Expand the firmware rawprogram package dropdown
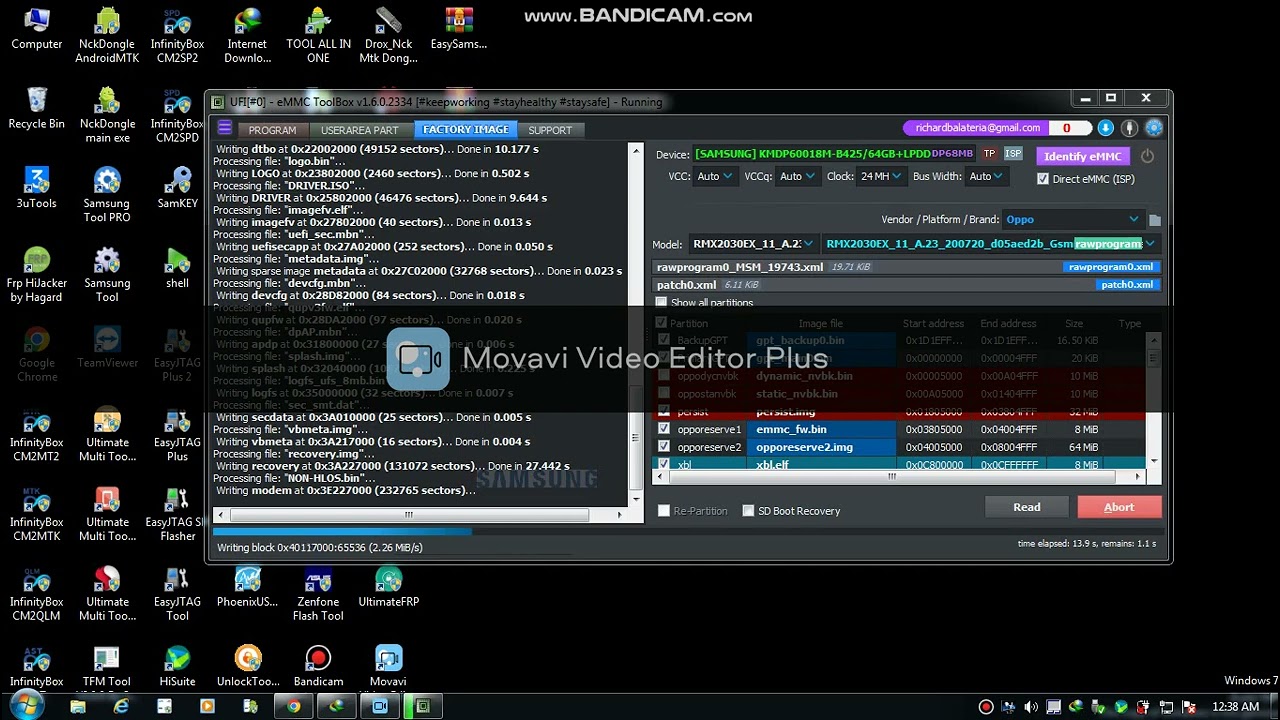 tap(989, 244)
